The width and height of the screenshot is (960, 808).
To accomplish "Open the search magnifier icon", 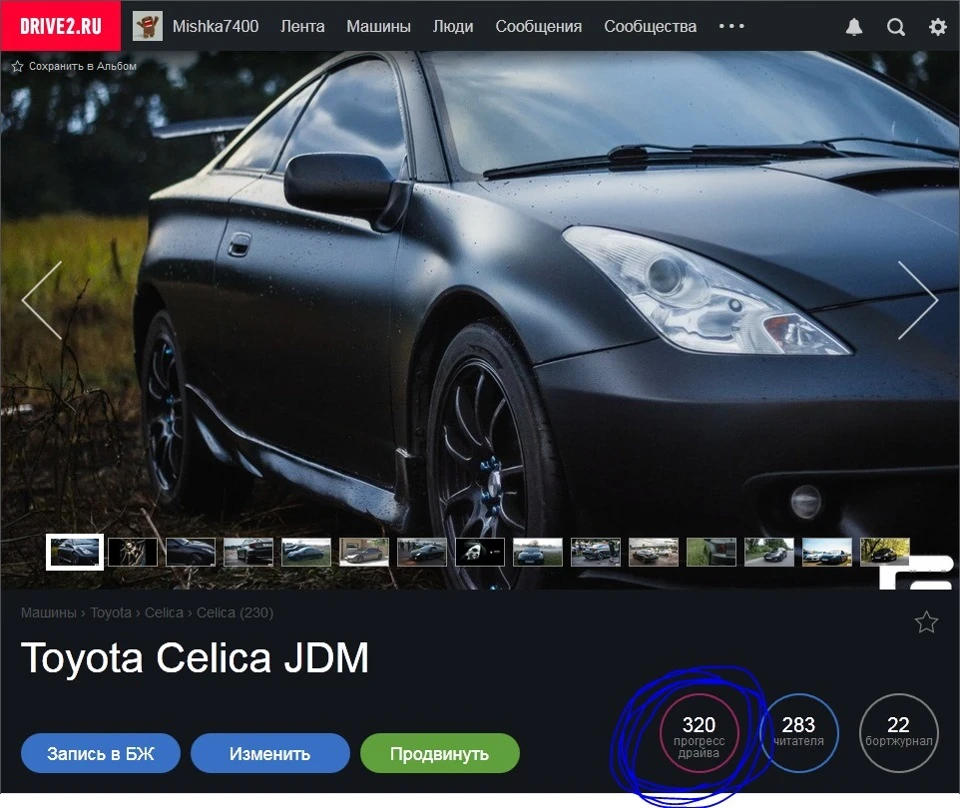I will click(x=896, y=26).
